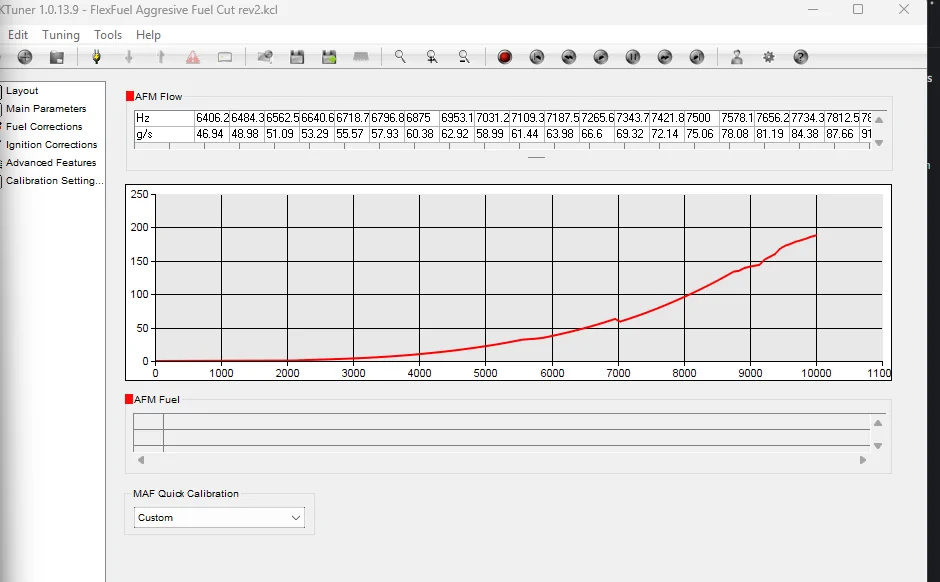This screenshot has height=582, width=940.
Task: Click the 7031.2 Hz table cell
Action: click(x=492, y=118)
